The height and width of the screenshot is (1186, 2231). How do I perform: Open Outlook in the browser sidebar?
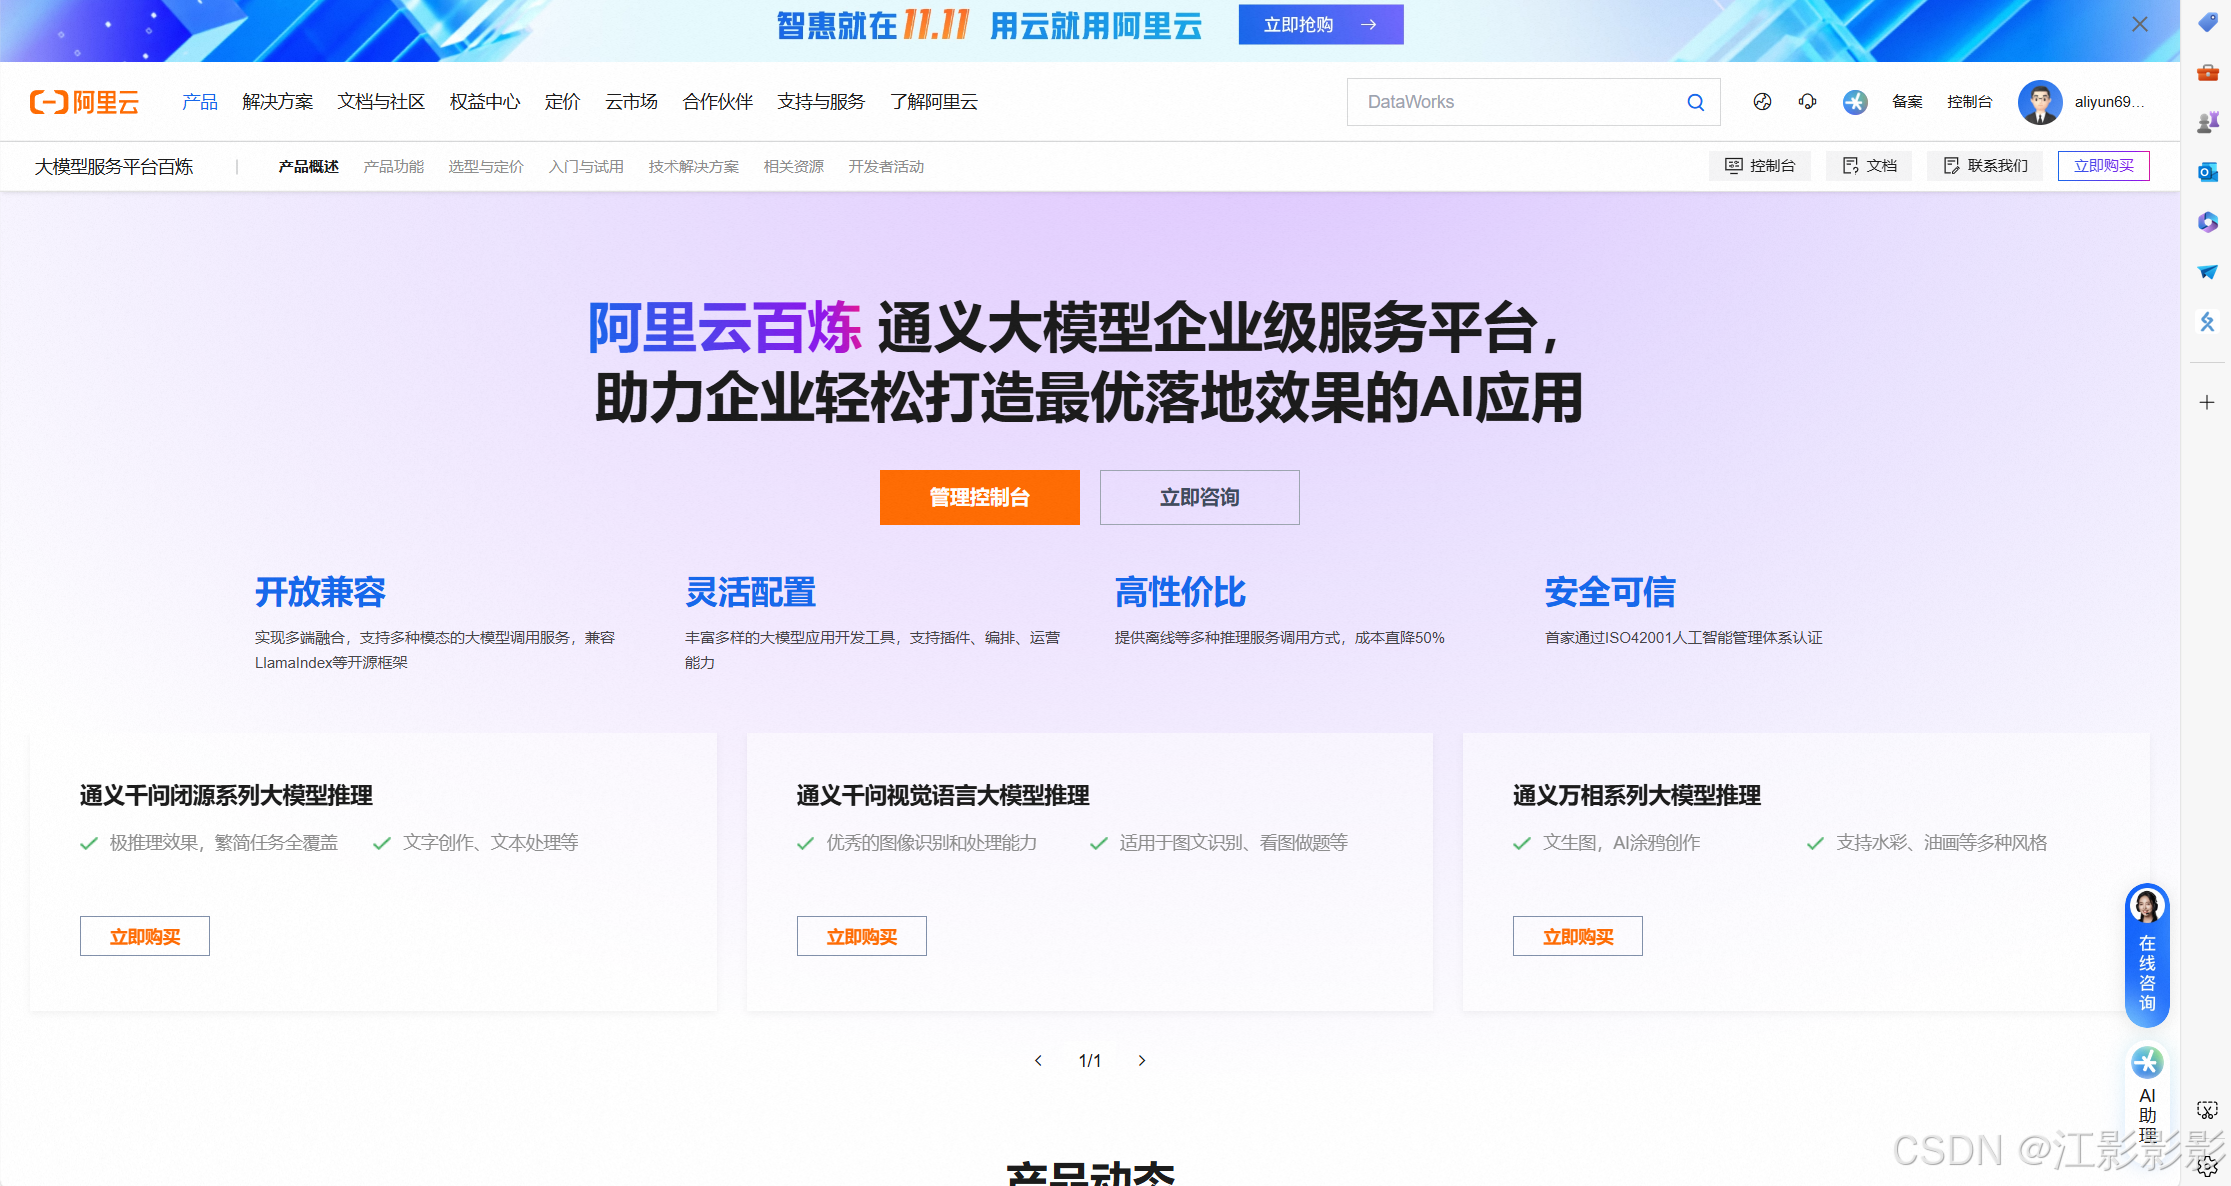2207,172
